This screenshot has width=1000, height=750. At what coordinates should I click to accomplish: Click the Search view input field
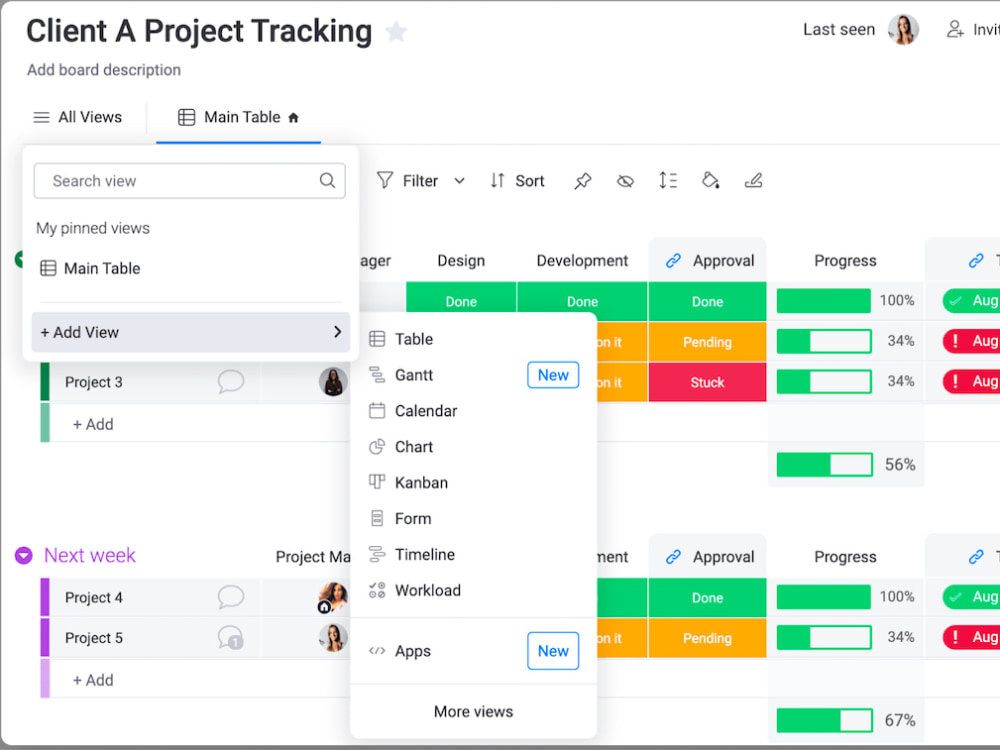tap(189, 181)
